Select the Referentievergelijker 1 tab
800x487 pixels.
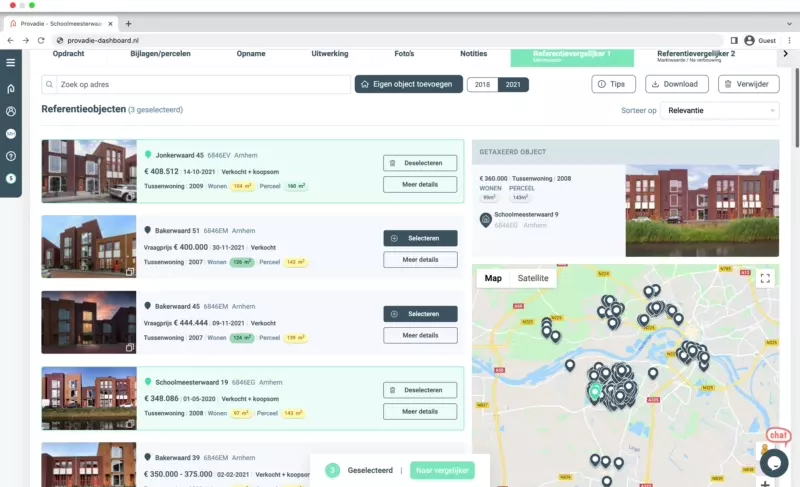pyautogui.click(x=572, y=57)
